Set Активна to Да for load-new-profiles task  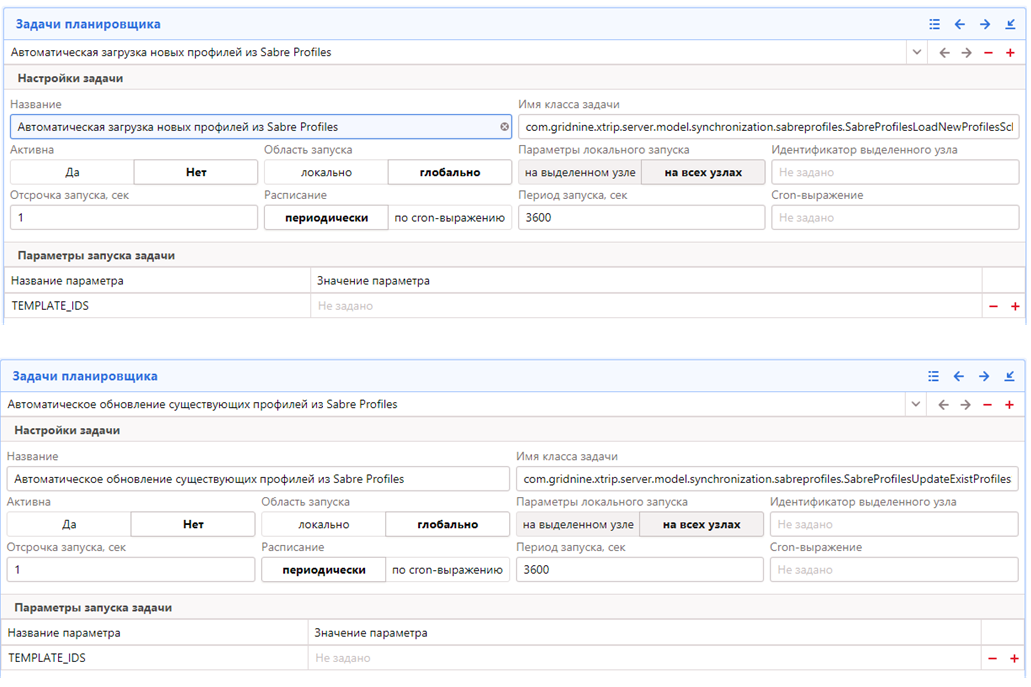click(72, 172)
